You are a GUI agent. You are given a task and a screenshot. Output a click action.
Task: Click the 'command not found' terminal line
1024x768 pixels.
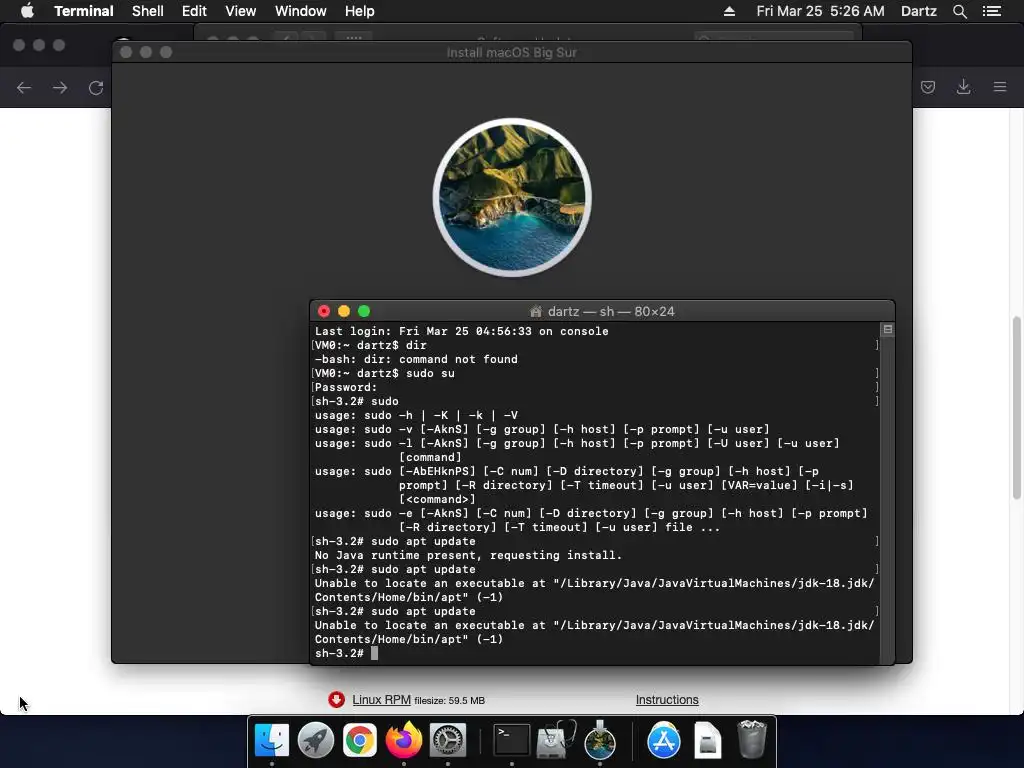point(416,359)
